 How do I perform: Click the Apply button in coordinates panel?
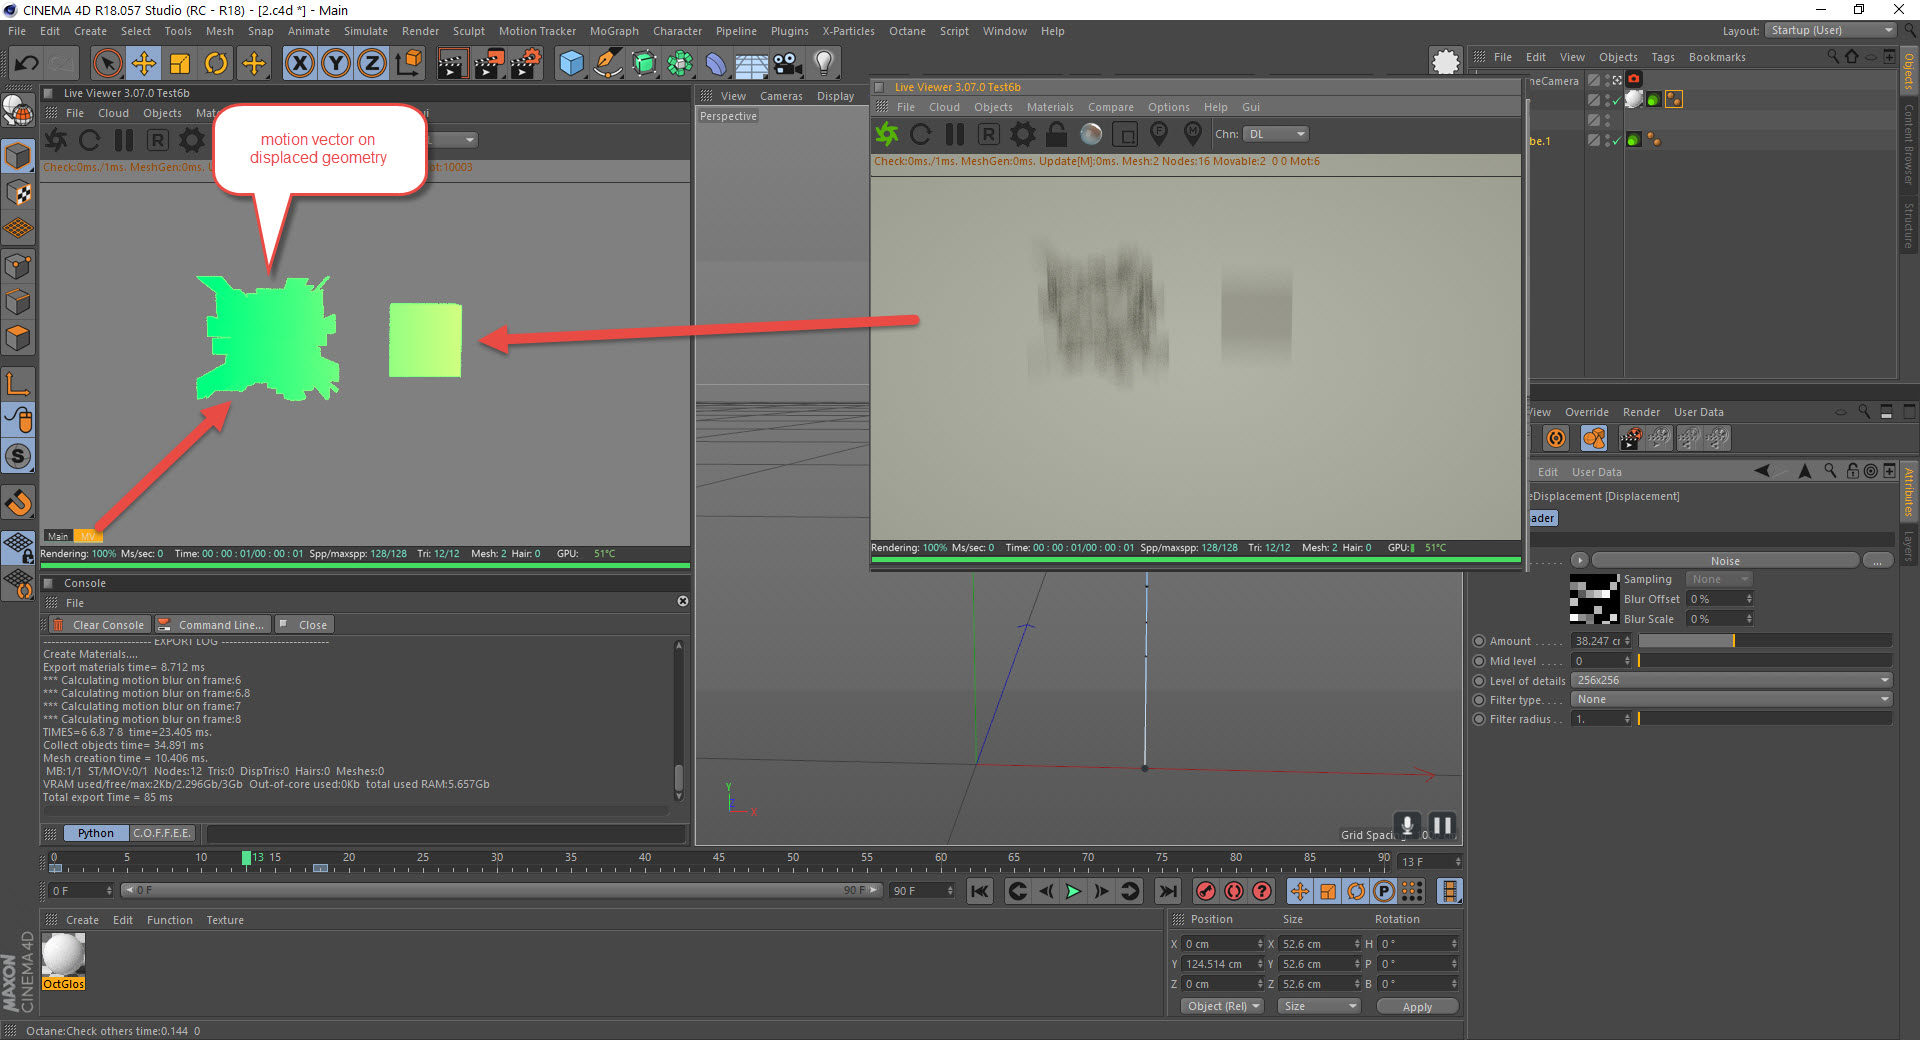point(1417,1007)
